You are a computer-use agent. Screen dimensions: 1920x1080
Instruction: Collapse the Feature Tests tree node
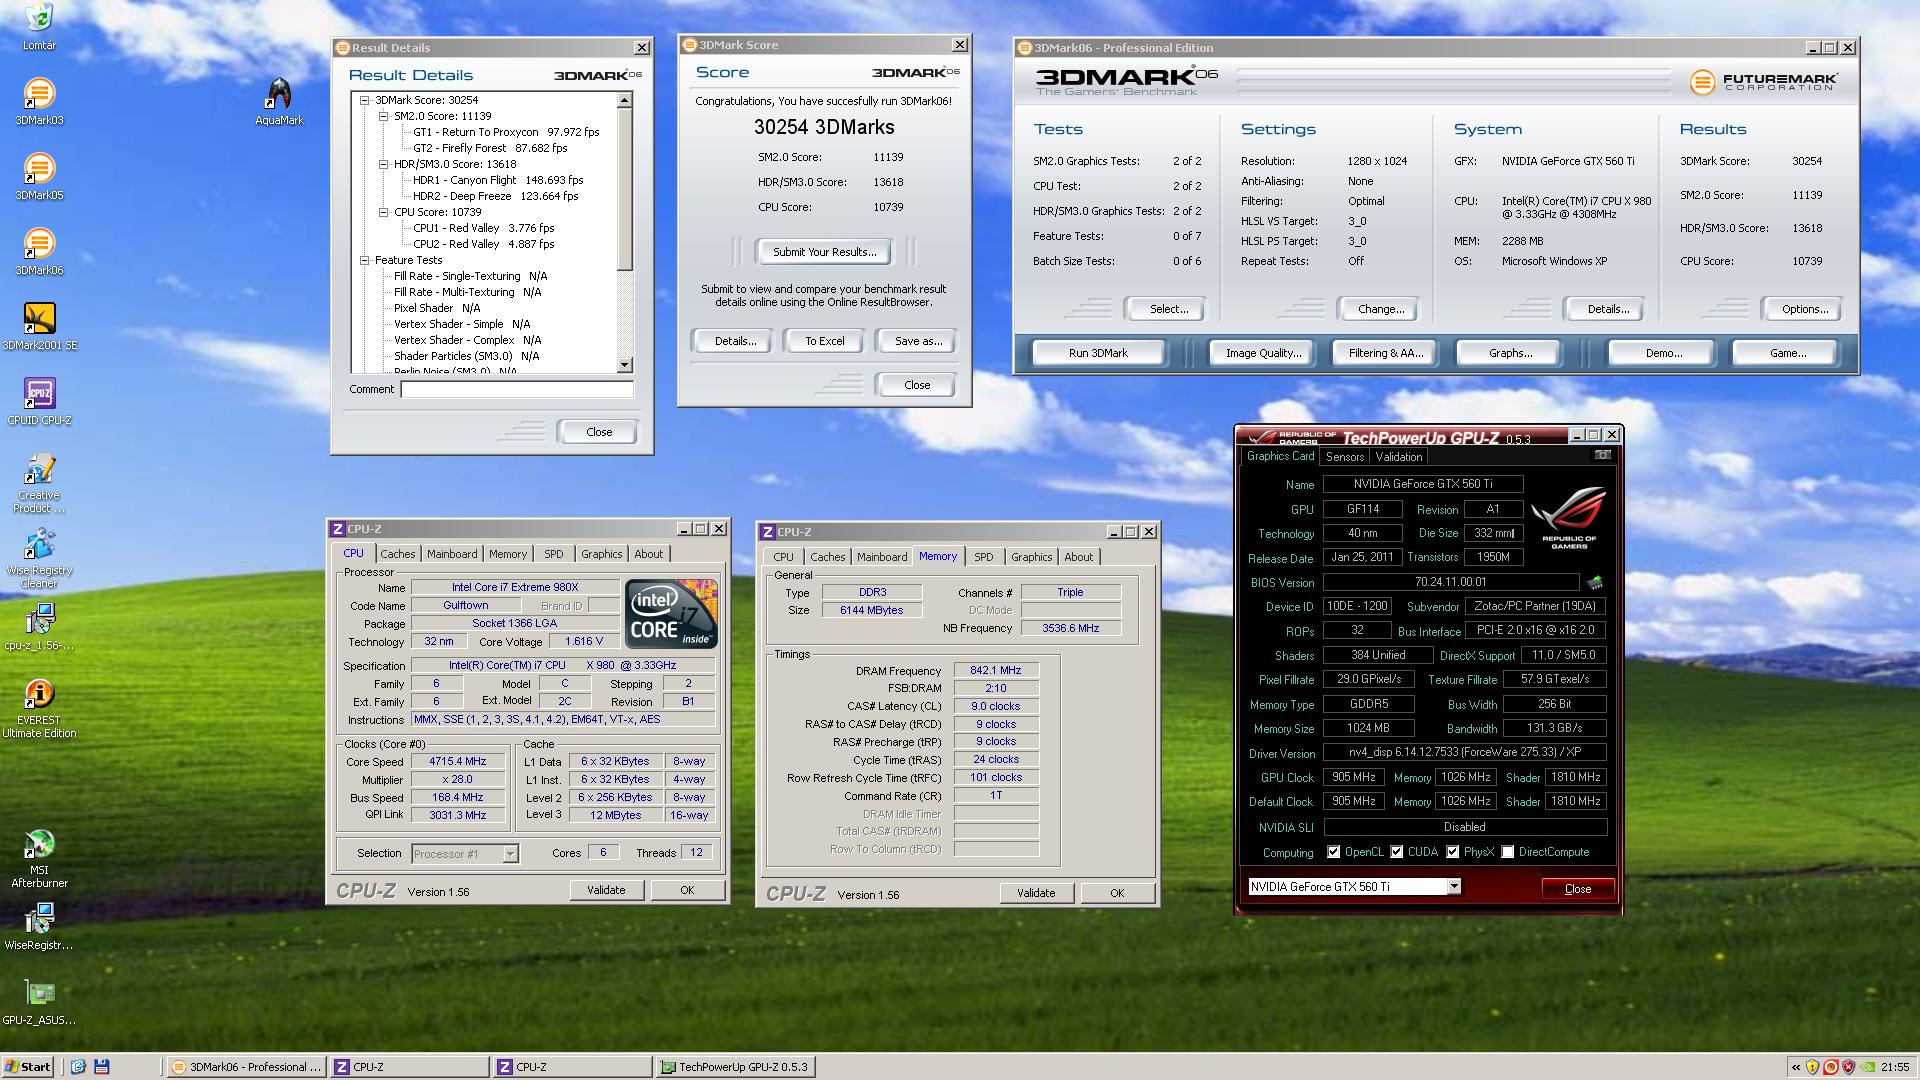tap(365, 260)
